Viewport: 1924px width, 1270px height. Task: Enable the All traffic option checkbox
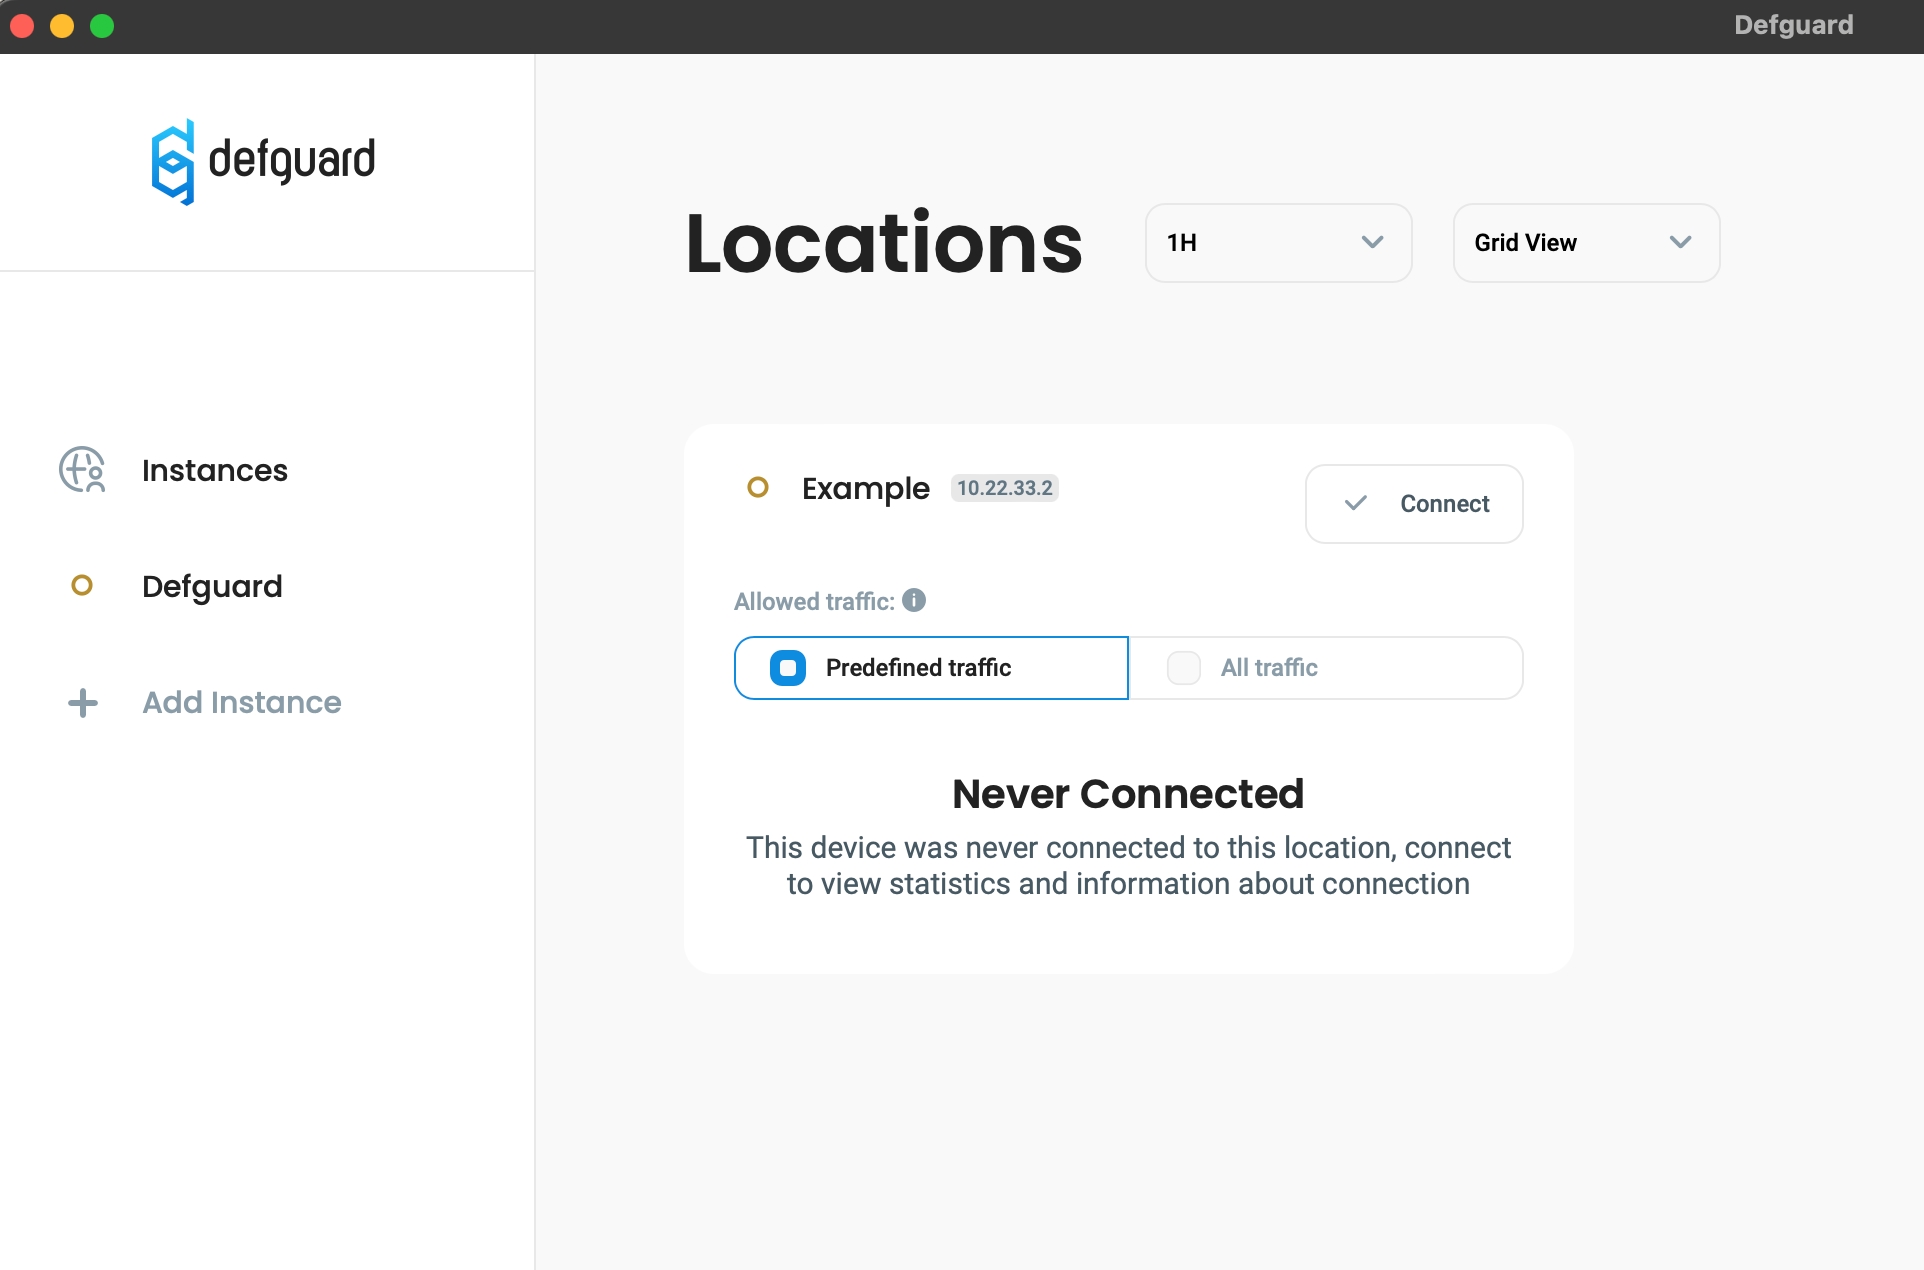tap(1184, 668)
